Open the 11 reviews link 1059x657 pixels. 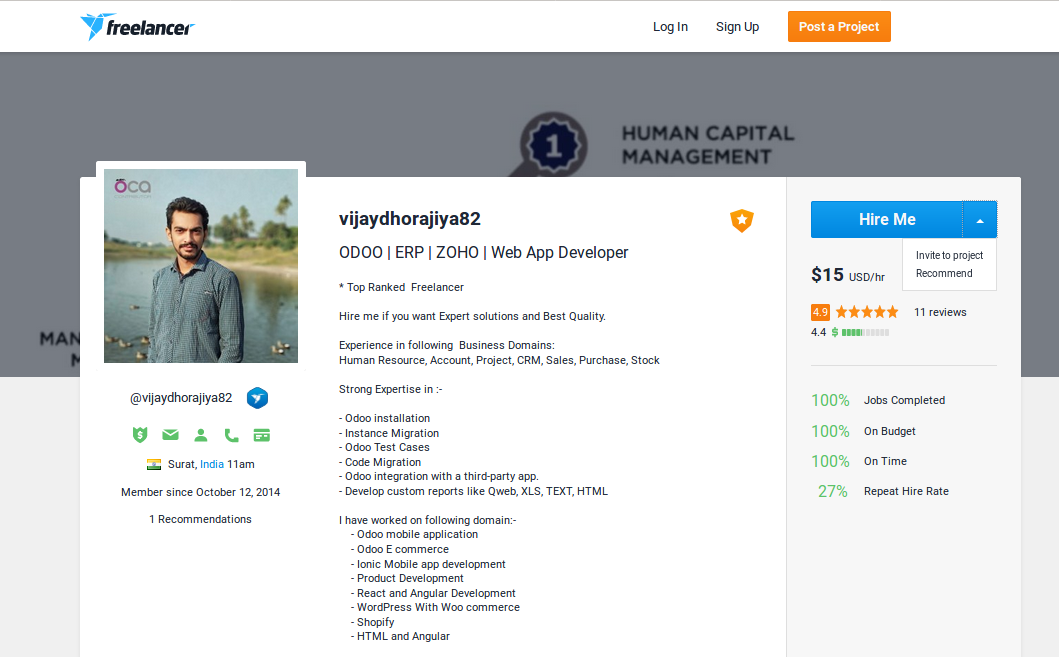940,312
